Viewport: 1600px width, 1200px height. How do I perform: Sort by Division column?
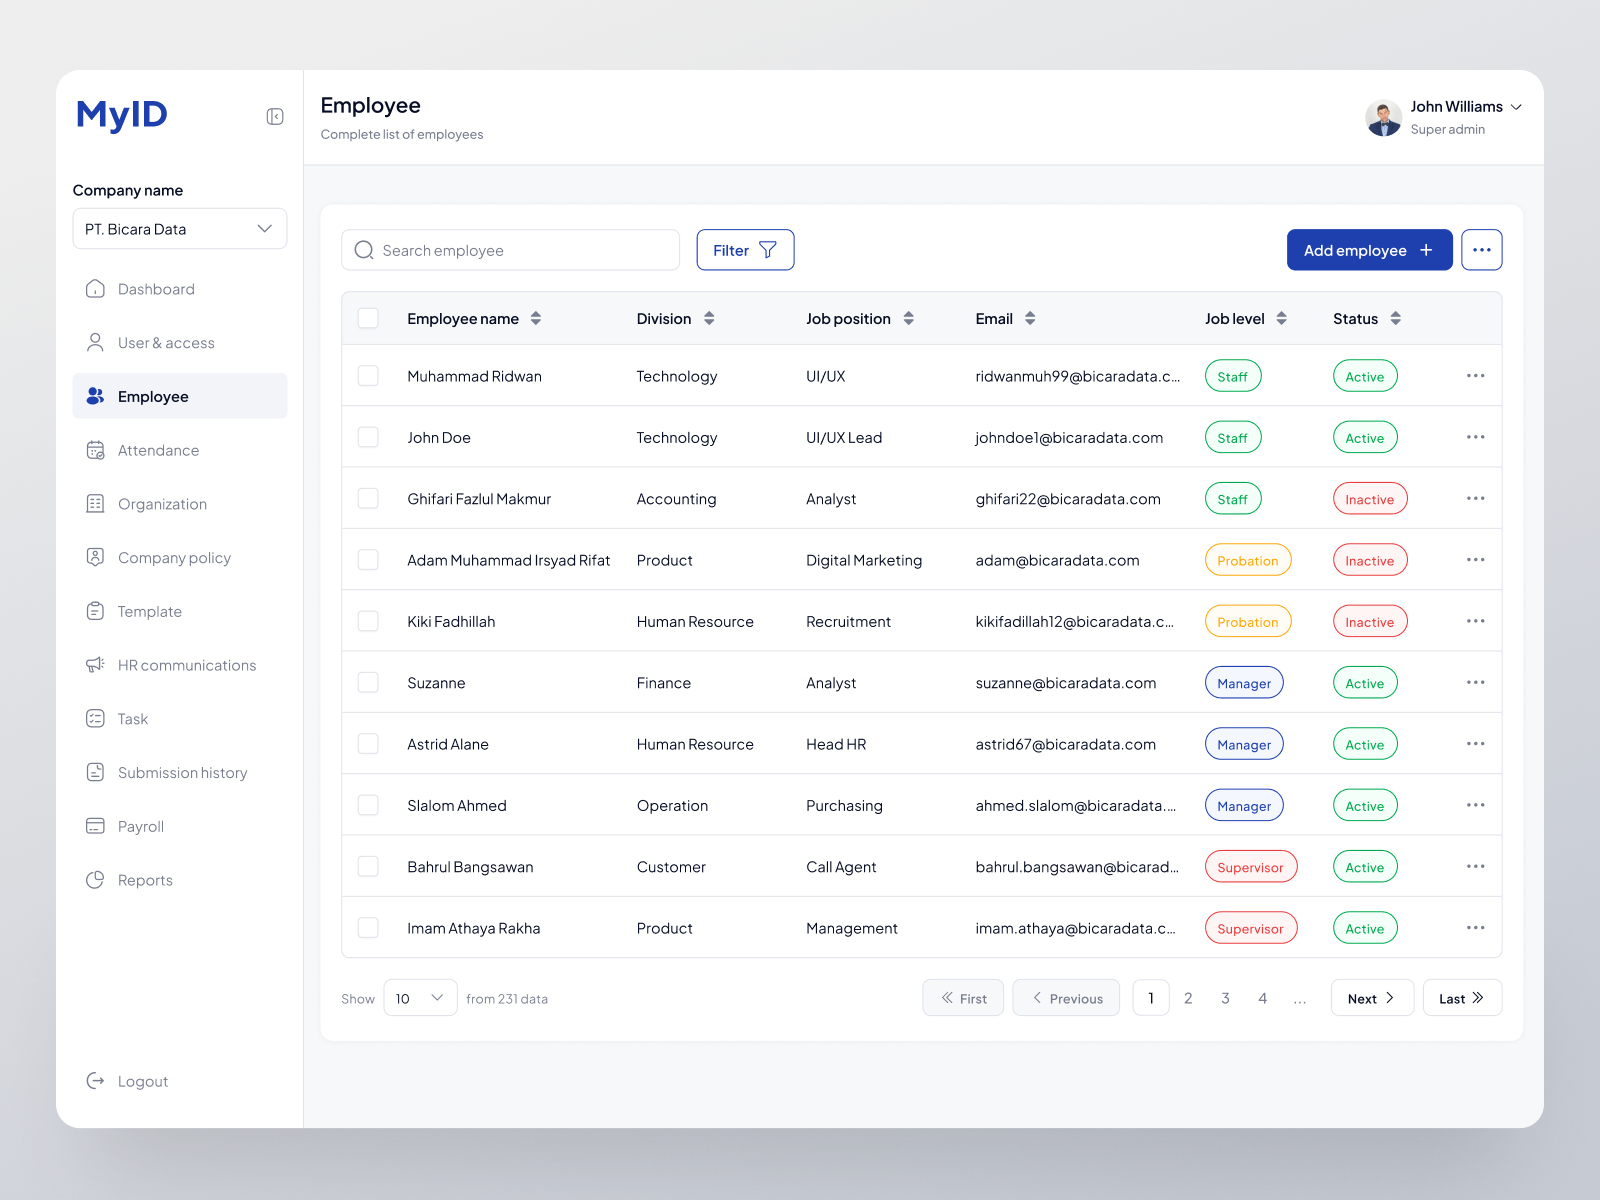tap(709, 318)
